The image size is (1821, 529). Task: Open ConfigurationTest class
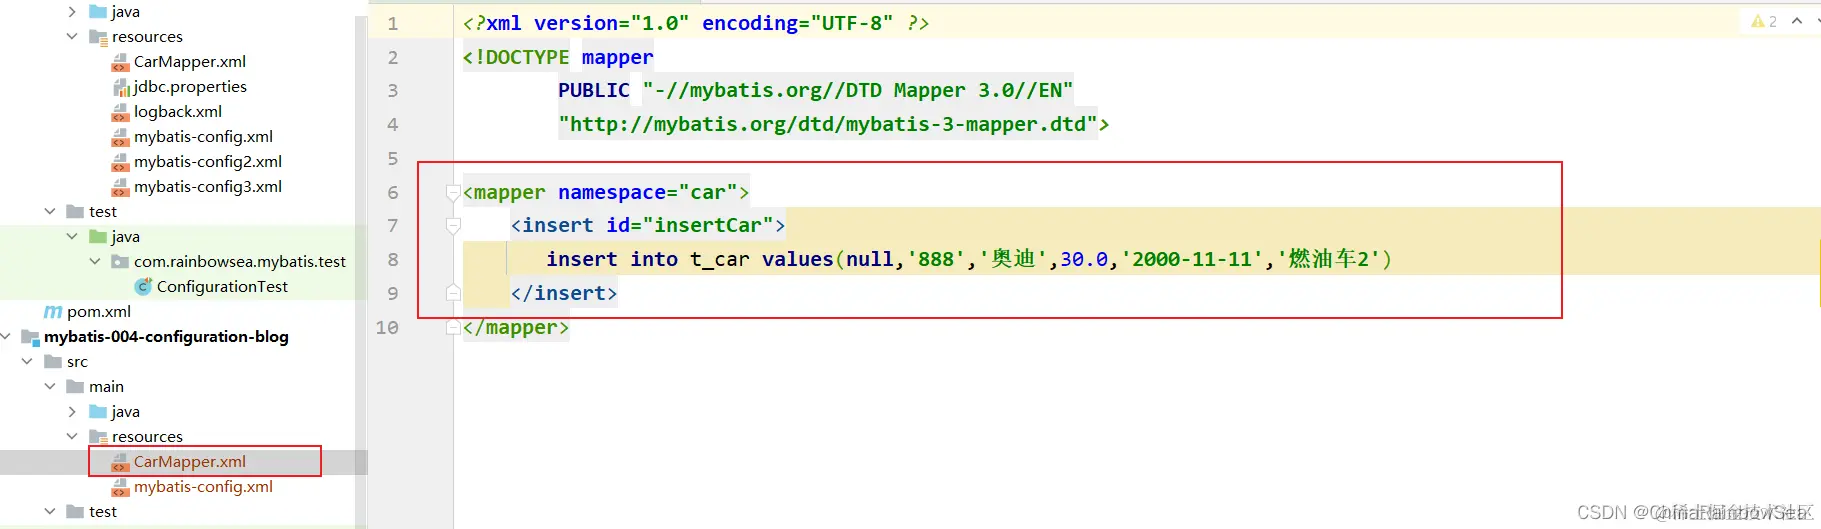(x=222, y=287)
